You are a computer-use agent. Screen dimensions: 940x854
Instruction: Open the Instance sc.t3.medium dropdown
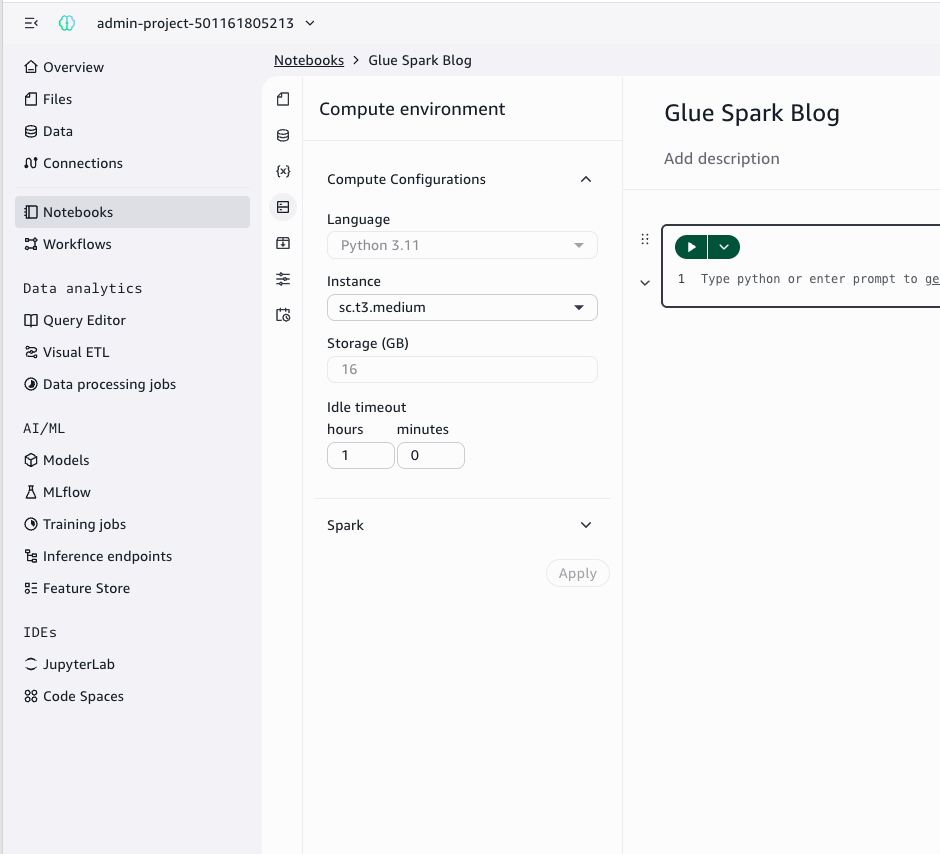[x=462, y=307]
